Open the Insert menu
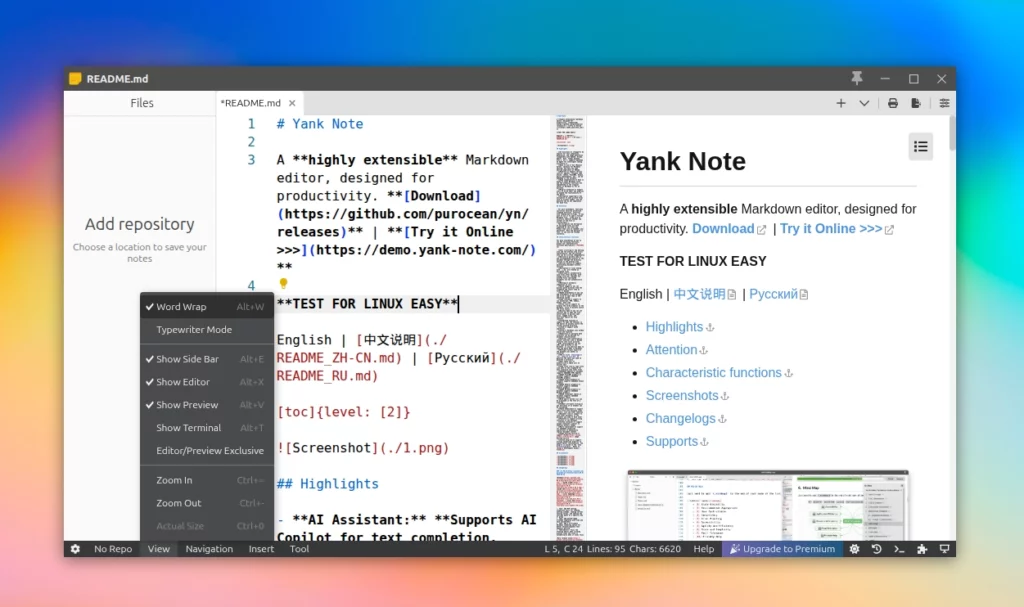This screenshot has width=1024, height=607. [x=261, y=549]
